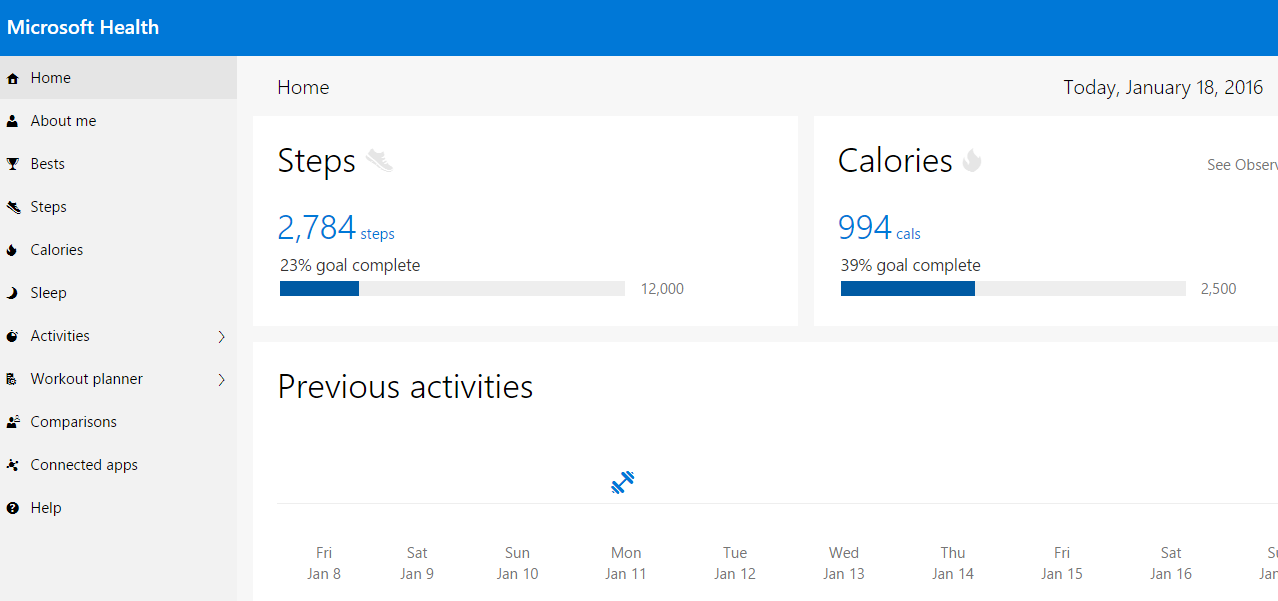This screenshot has width=1278, height=601.
Task: Click the Microsoft Health header title
Action: pos(83,27)
